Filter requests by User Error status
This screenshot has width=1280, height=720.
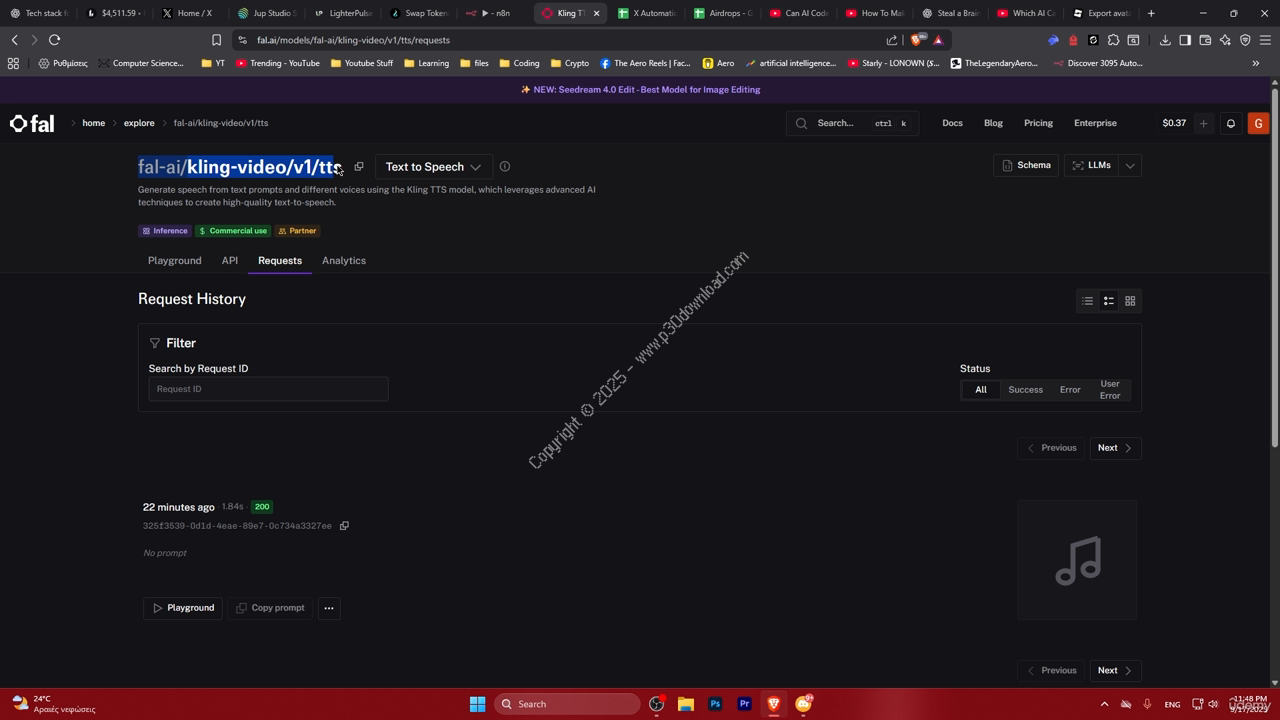tap(1110, 390)
